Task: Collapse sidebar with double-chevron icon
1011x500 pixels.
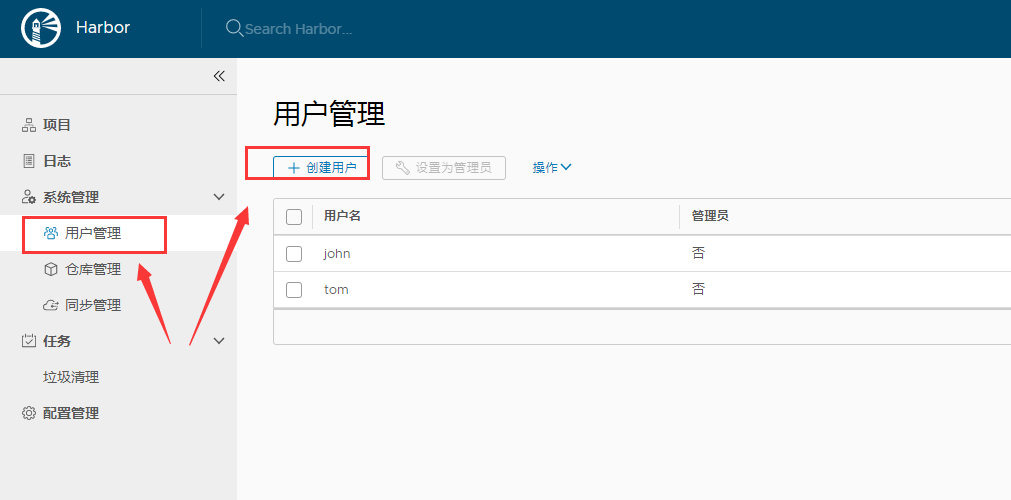Action: 219,76
